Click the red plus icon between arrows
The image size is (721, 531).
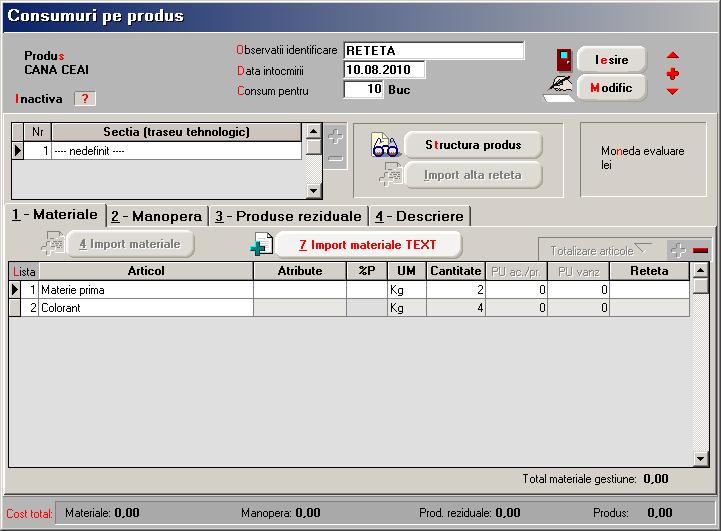pyautogui.click(x=673, y=74)
